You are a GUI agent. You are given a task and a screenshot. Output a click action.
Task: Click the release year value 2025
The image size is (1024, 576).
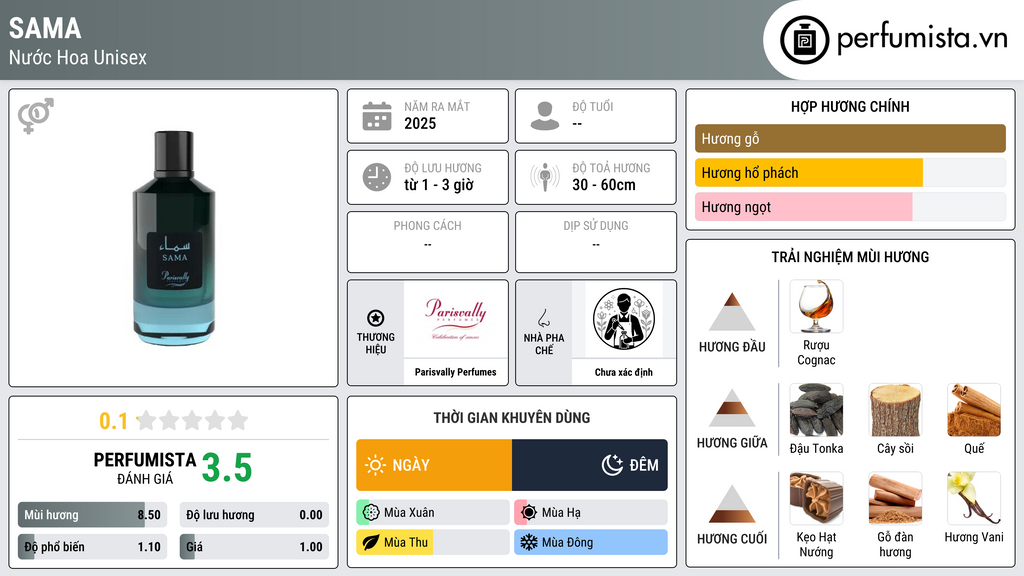420,123
